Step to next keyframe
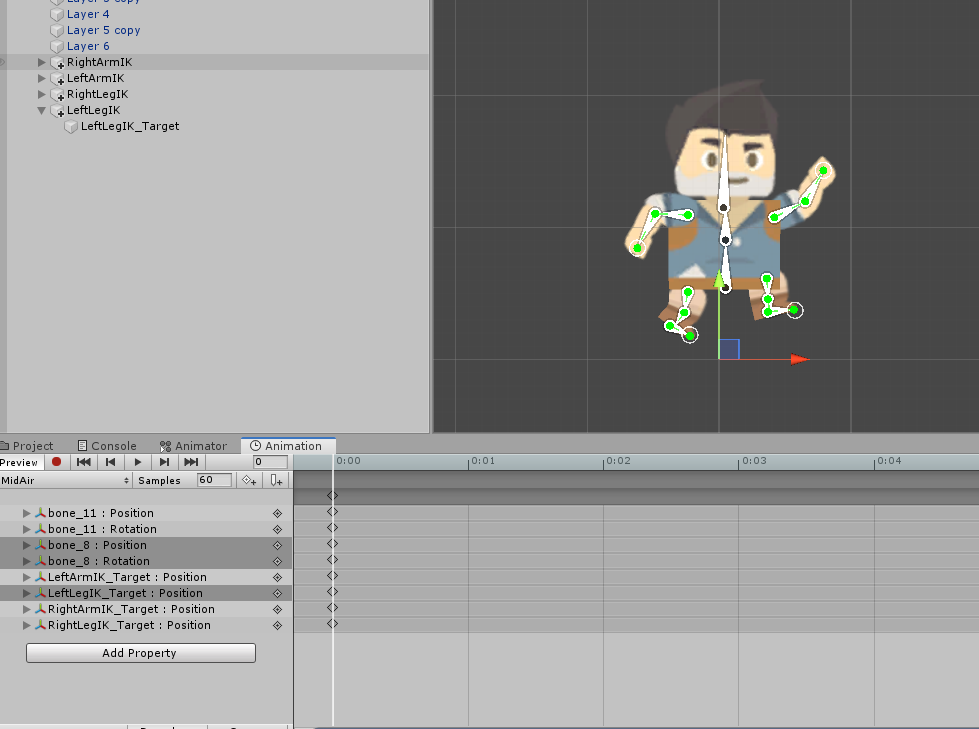Image resolution: width=979 pixels, height=729 pixels. [x=164, y=462]
